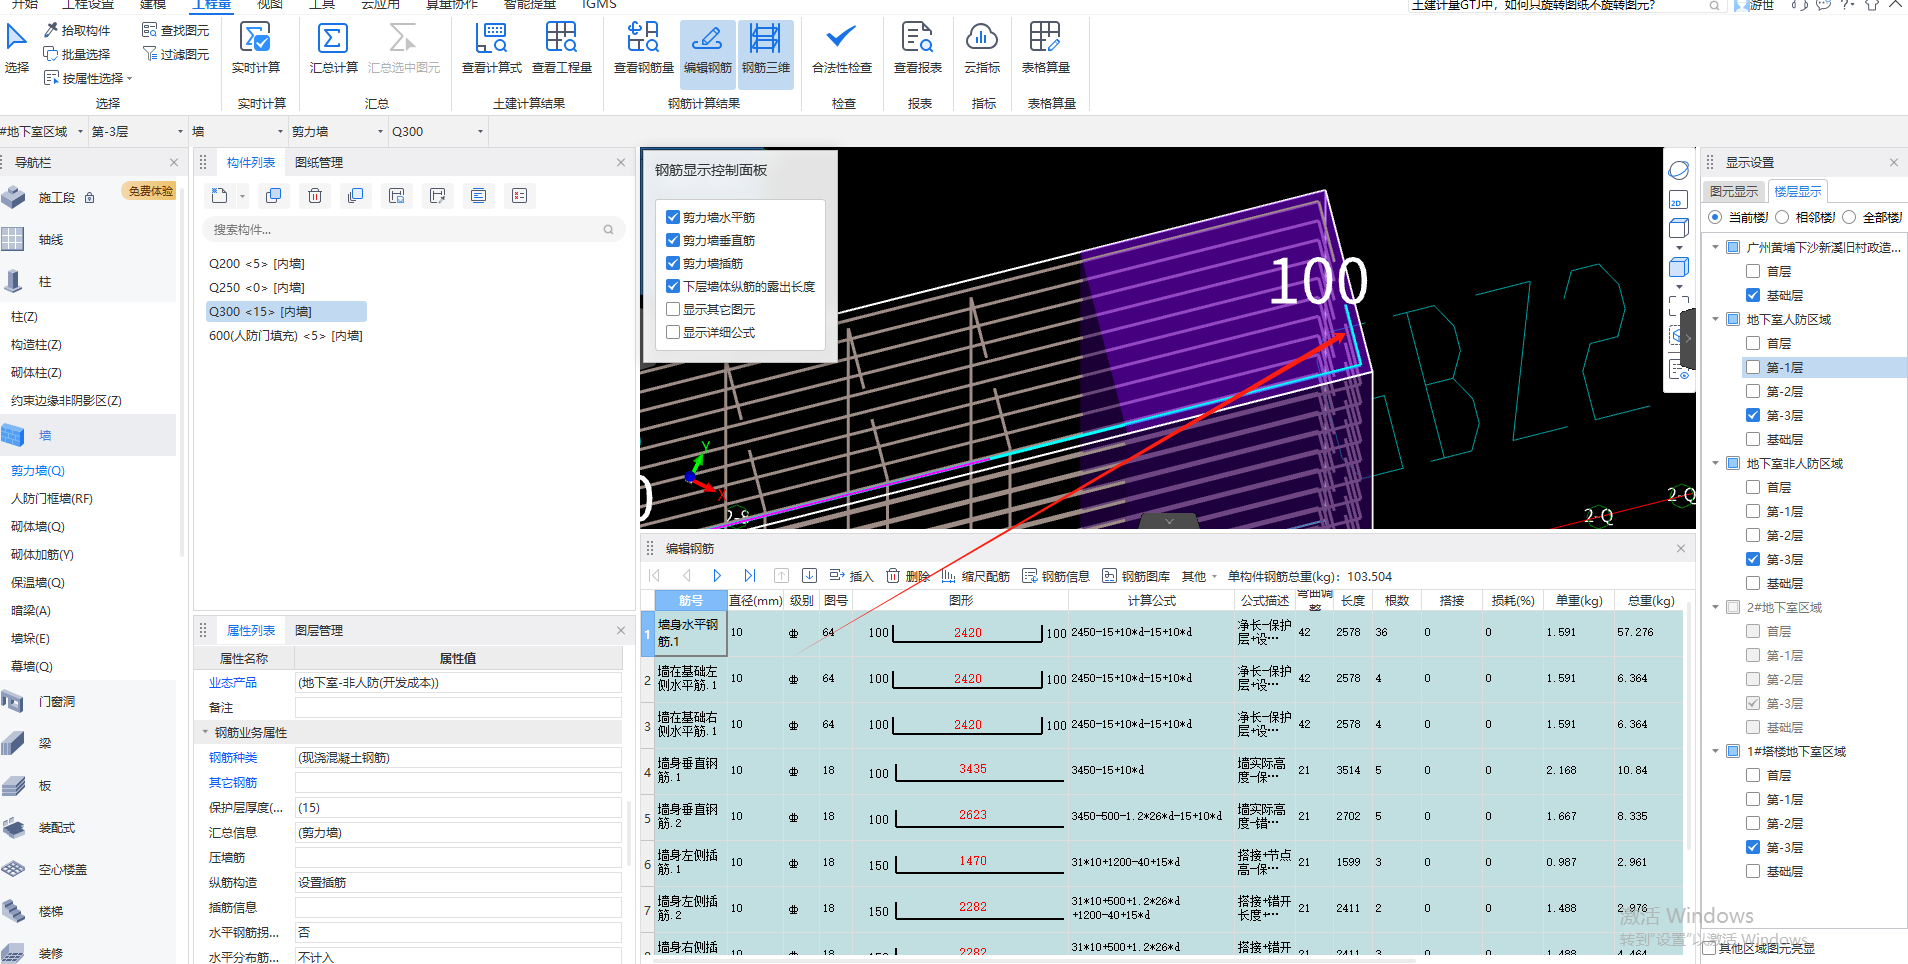Screen dimensions: 1908x964
Task: Switch to the 图元显示 tab
Action: pyautogui.click(x=1733, y=191)
